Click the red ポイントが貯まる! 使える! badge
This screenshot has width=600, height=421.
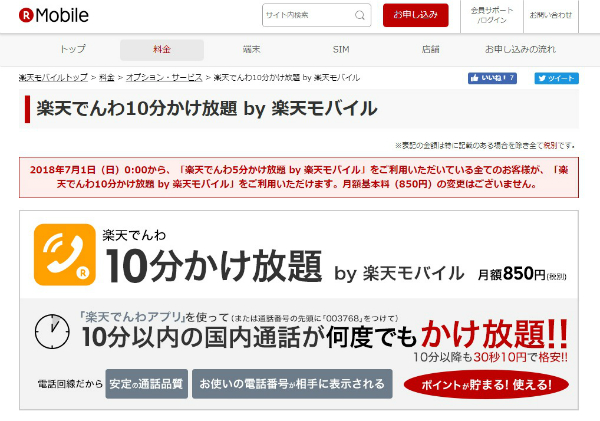pyautogui.click(x=486, y=385)
